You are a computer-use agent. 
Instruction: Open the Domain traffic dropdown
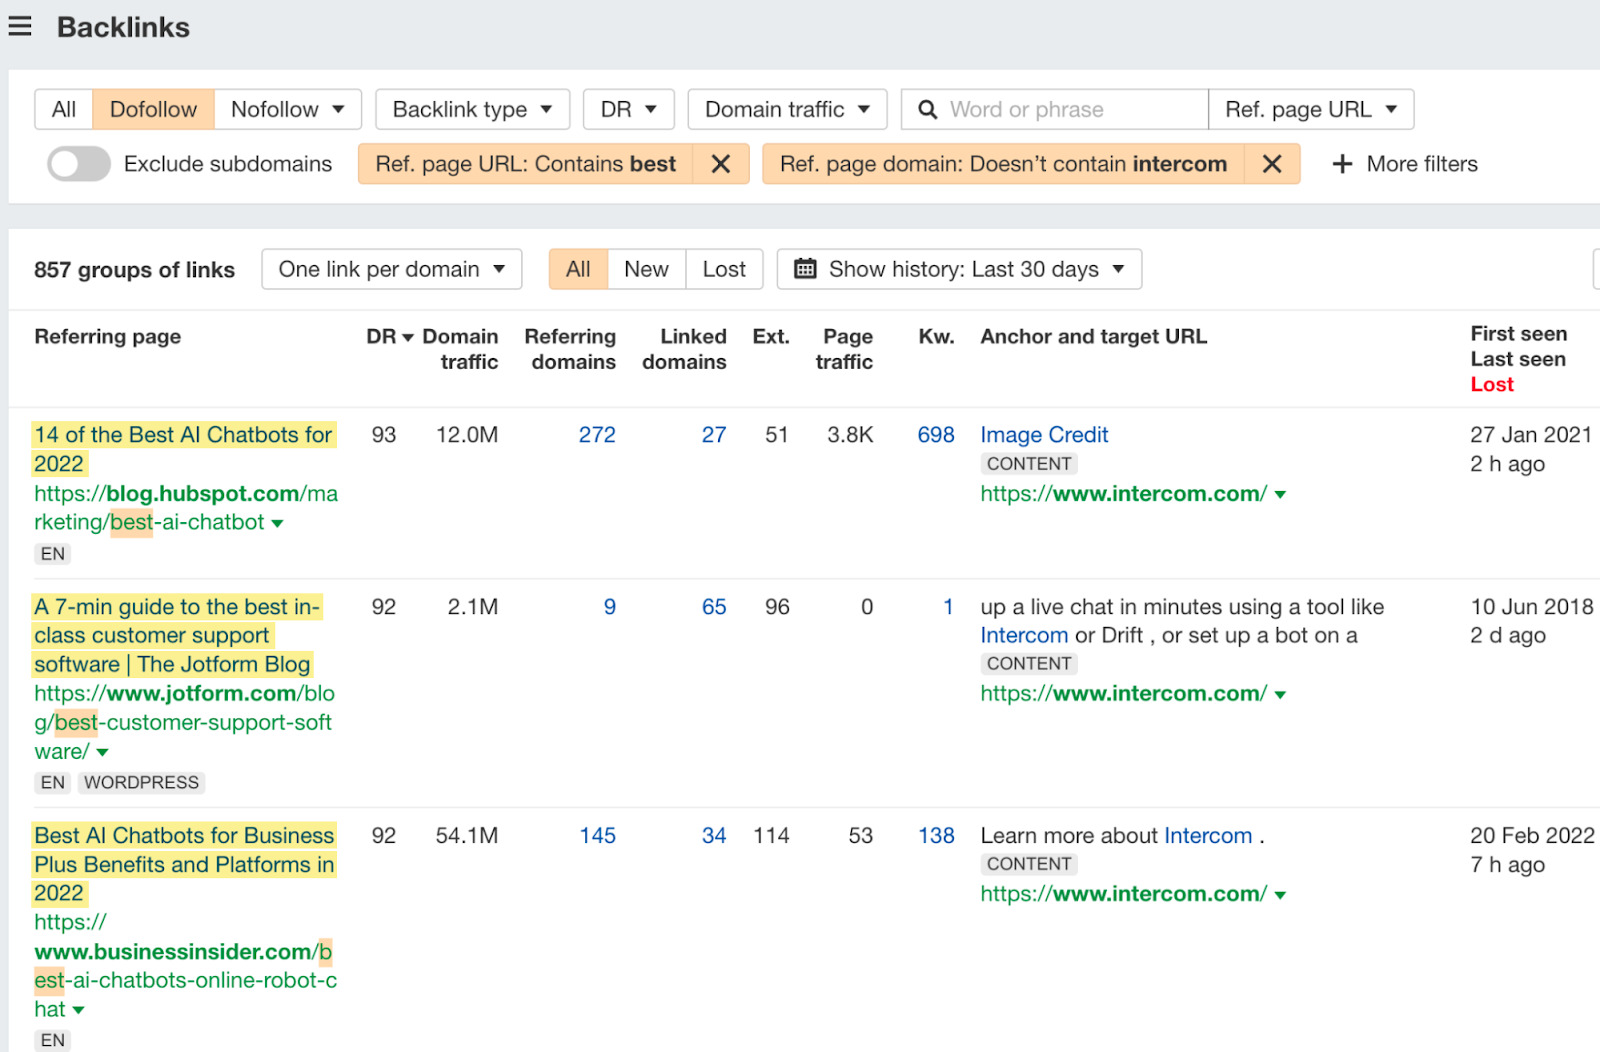pyautogui.click(x=786, y=109)
